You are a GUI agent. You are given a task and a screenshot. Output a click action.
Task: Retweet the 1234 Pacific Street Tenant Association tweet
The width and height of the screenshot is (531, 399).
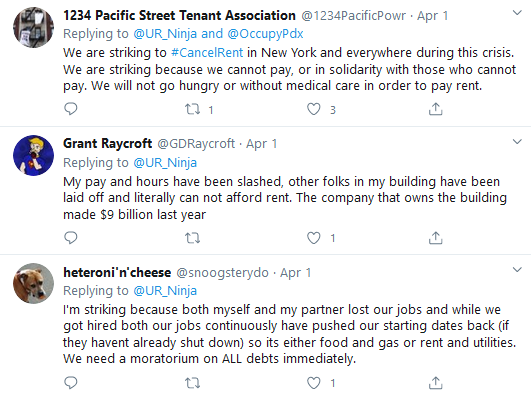click(192, 109)
